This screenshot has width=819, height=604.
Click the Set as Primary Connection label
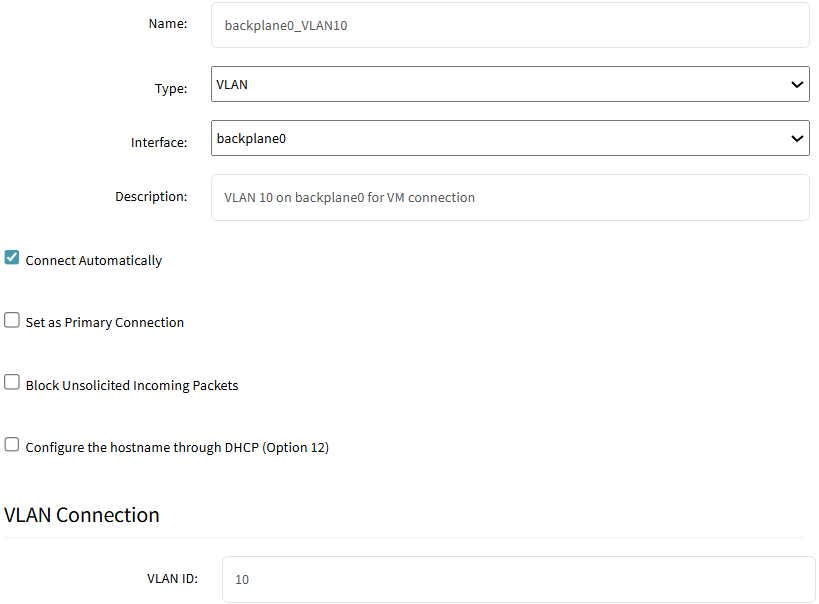[x=104, y=322]
